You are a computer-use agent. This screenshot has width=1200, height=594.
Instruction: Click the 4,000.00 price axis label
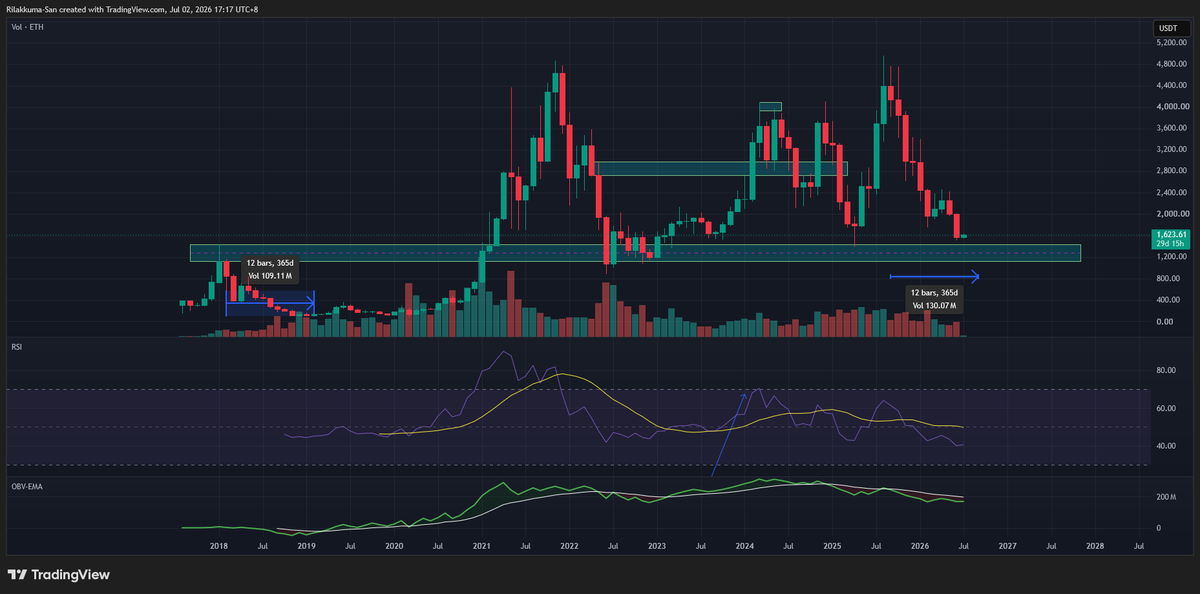(x=1171, y=107)
